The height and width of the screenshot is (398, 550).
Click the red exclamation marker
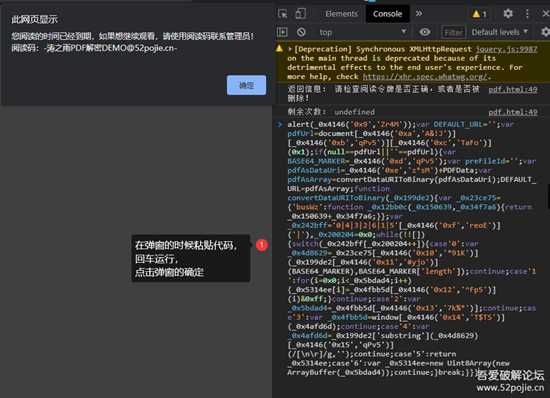click(x=262, y=245)
